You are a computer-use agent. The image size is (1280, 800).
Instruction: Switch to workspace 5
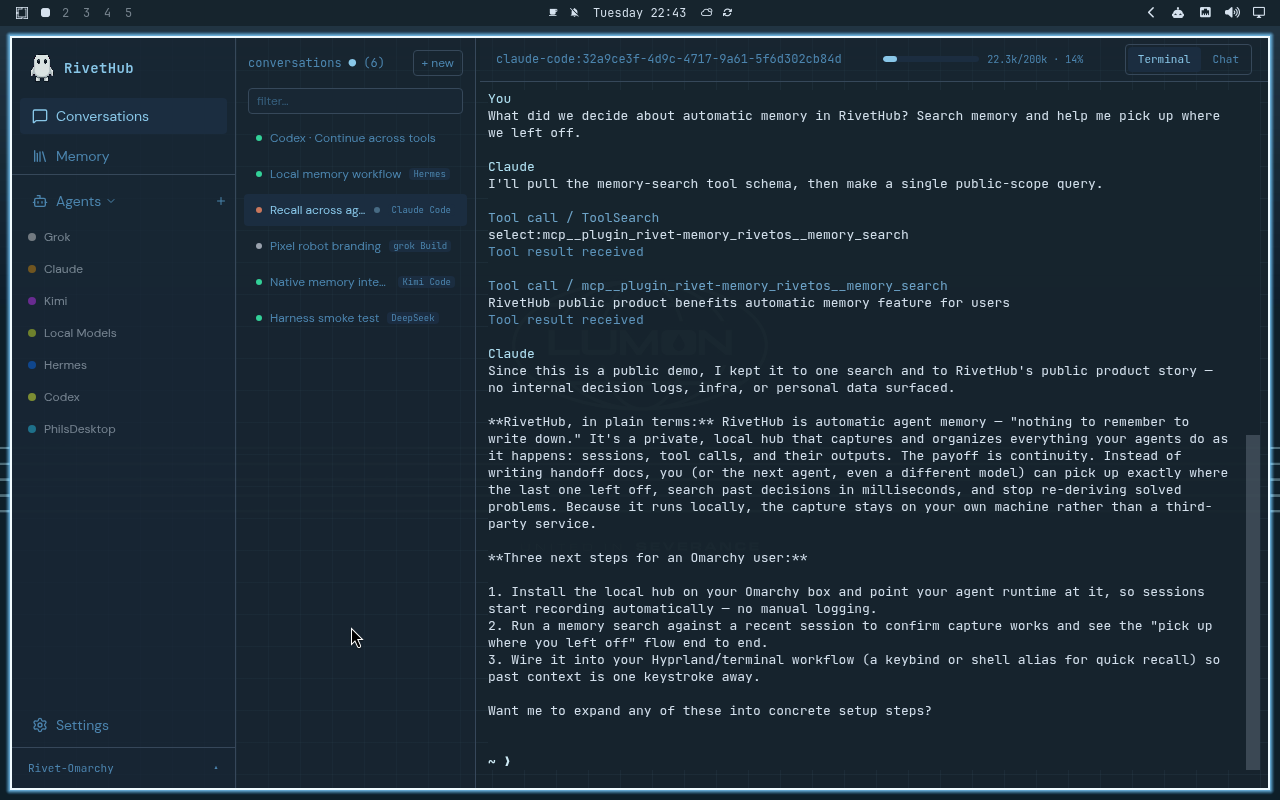pyautogui.click(x=128, y=13)
